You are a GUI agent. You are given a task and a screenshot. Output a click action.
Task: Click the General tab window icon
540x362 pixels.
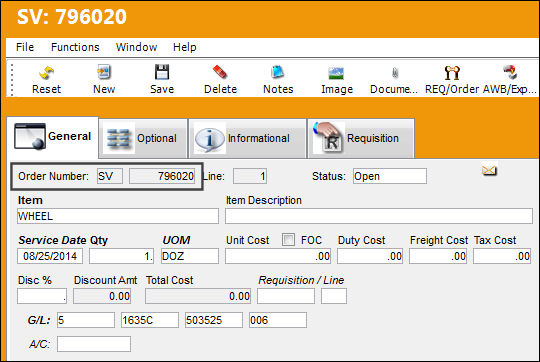click(x=30, y=136)
